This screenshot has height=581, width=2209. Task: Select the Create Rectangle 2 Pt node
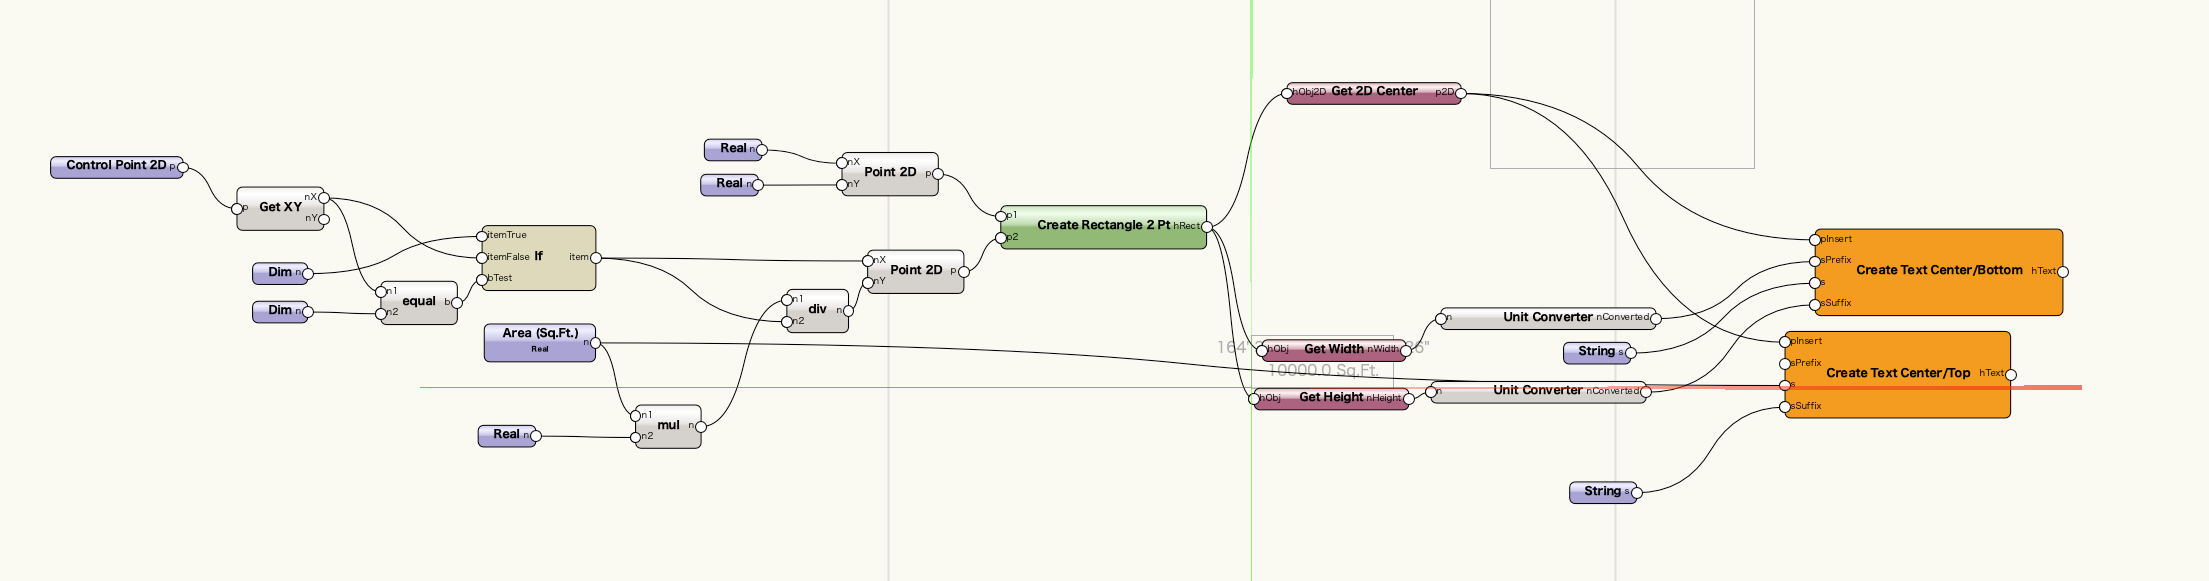click(1102, 226)
